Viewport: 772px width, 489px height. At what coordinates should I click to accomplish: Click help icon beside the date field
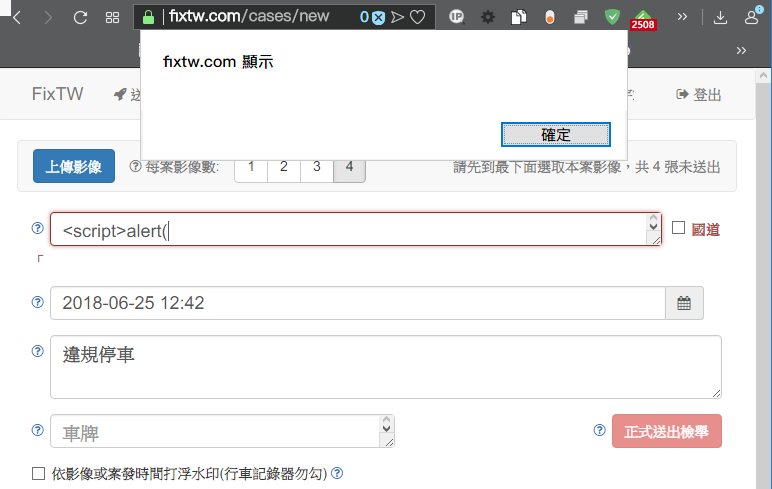pos(37,302)
